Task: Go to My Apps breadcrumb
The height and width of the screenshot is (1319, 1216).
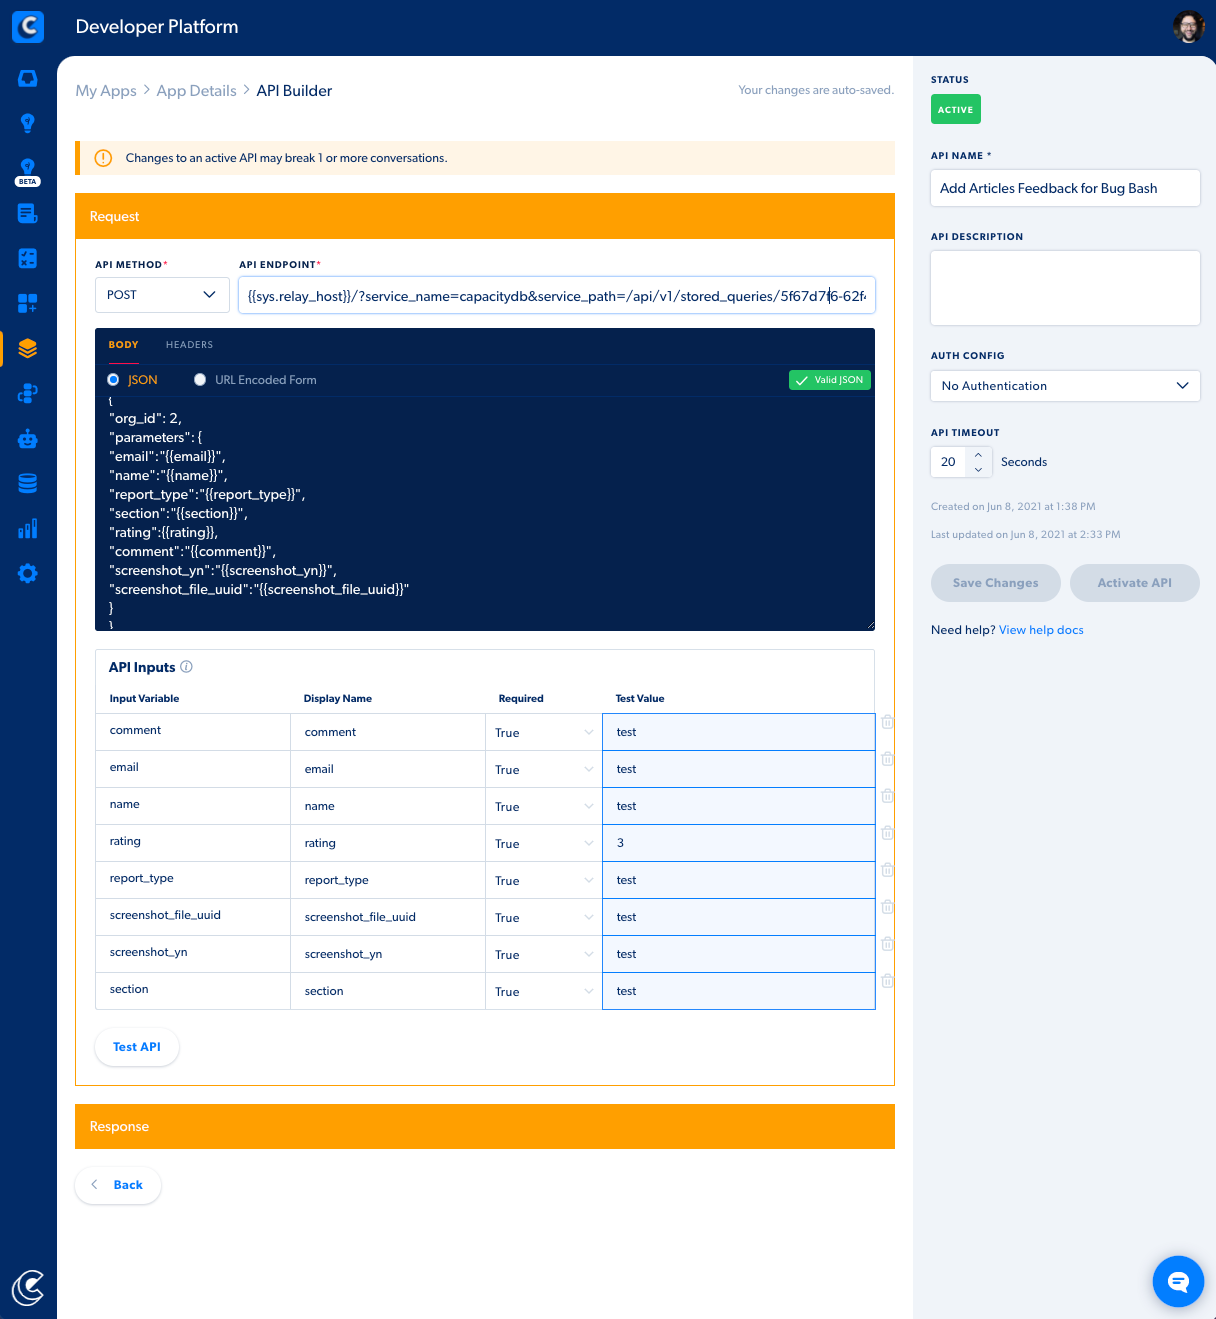Action: 106,91
